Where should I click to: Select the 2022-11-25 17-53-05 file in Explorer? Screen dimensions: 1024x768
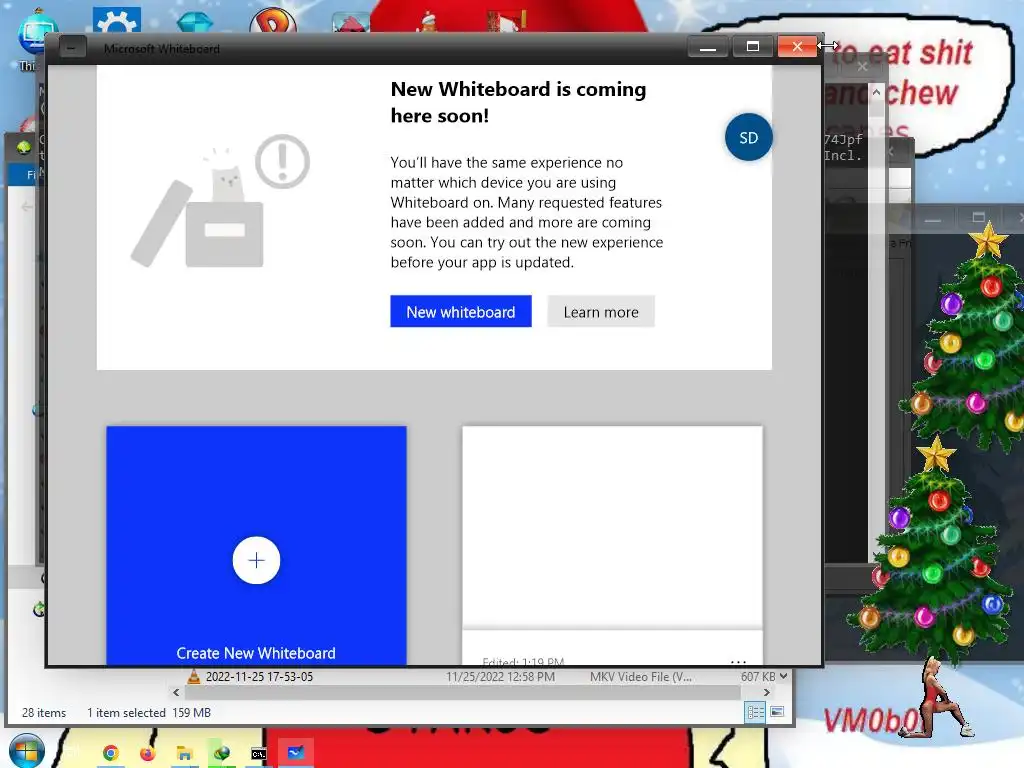click(x=259, y=677)
